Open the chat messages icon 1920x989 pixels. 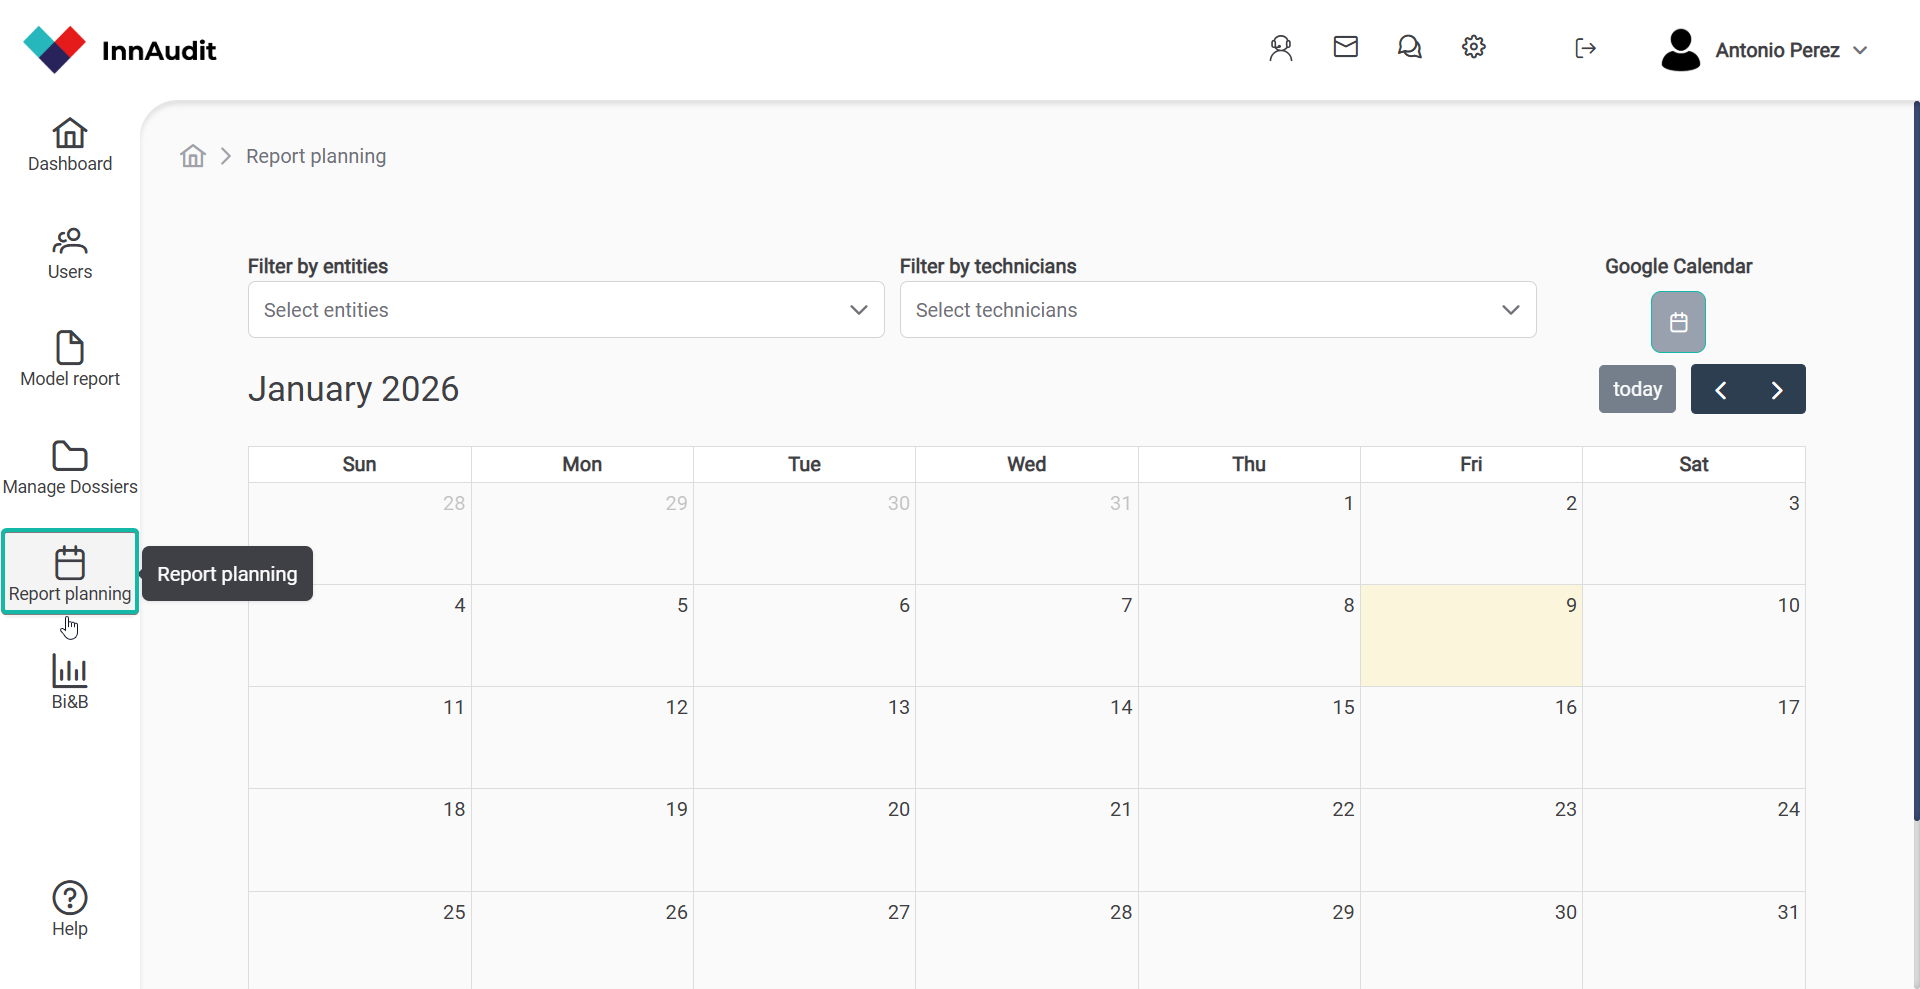point(1409,47)
